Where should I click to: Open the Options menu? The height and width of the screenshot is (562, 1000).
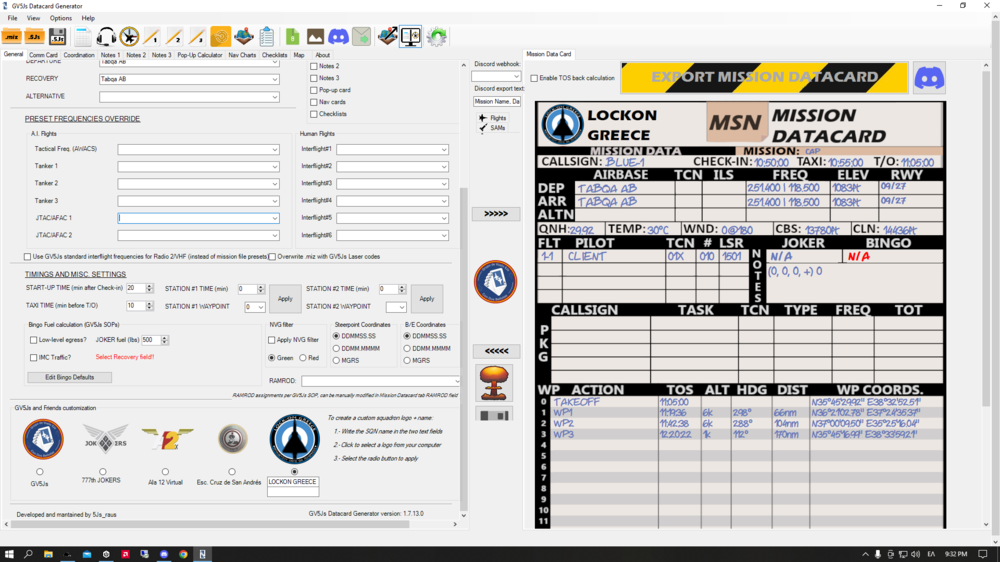click(x=61, y=18)
